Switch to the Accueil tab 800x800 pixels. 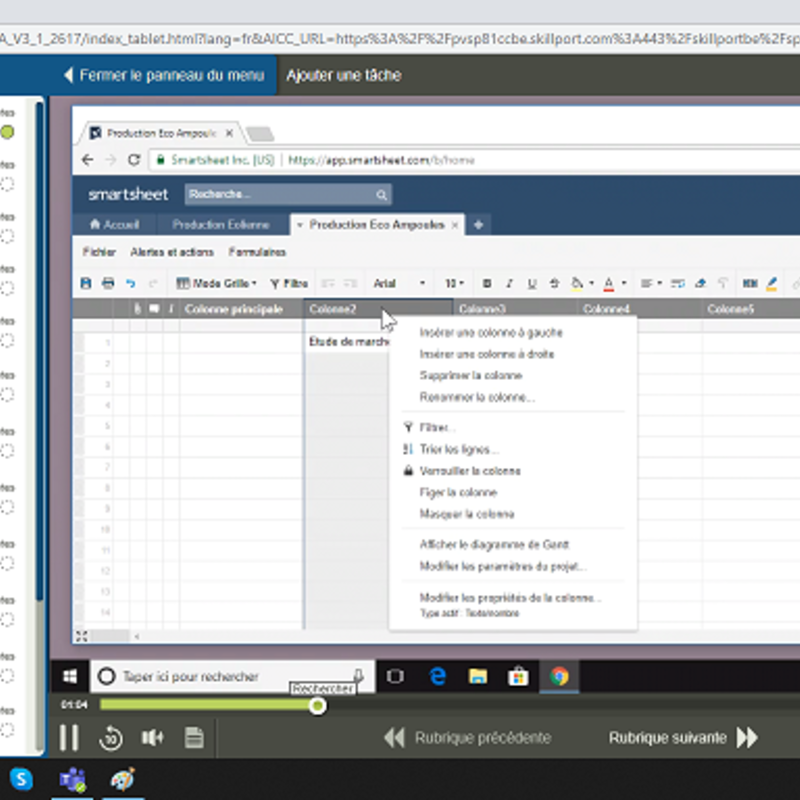[115, 225]
